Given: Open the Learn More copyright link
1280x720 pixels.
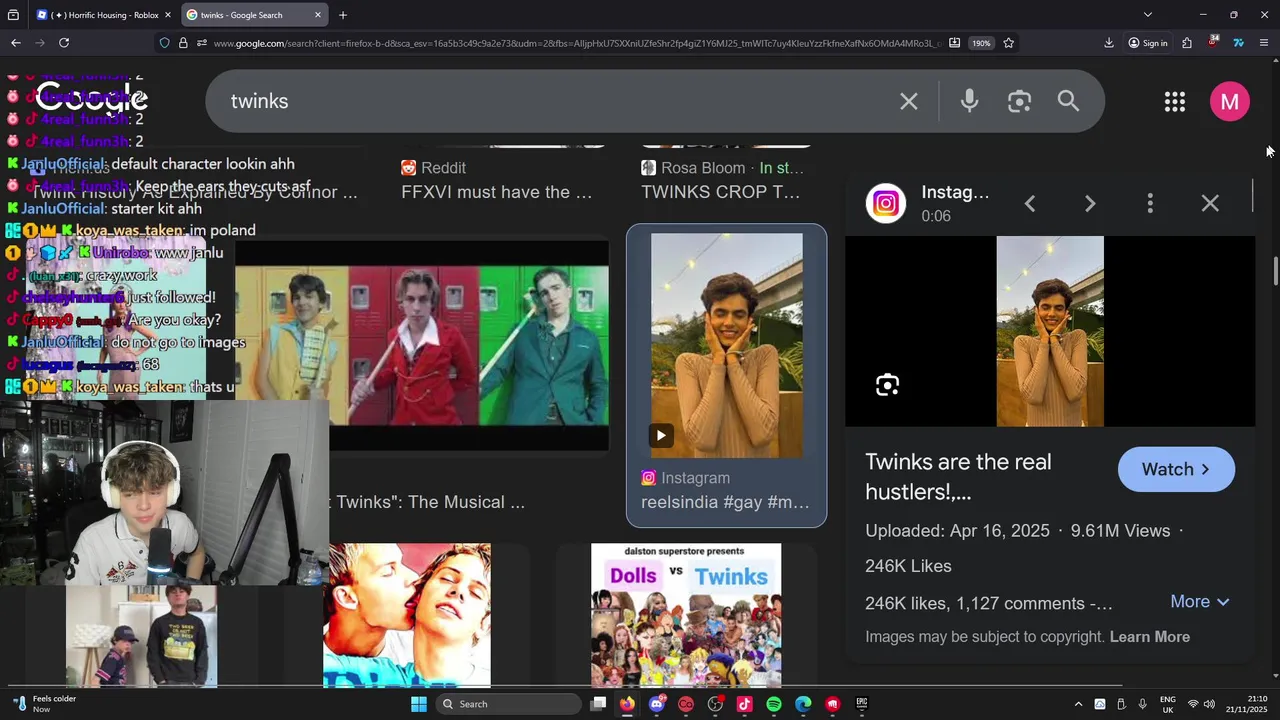Looking at the screenshot, I should (x=1150, y=637).
